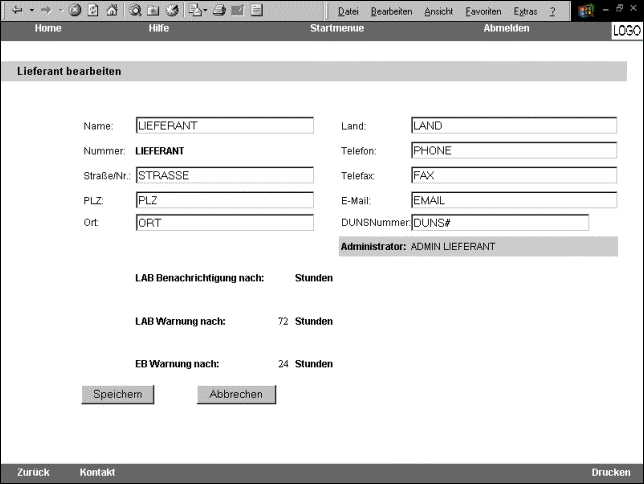Screen dimensions: 644x484
Task: Click the 24 hours value
Action: (x=283, y=364)
